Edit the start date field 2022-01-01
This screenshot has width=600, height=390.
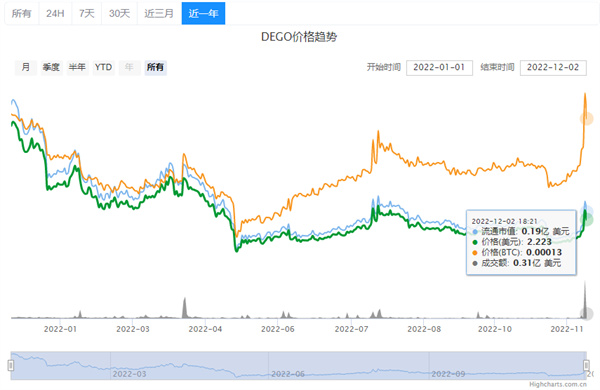click(x=439, y=68)
